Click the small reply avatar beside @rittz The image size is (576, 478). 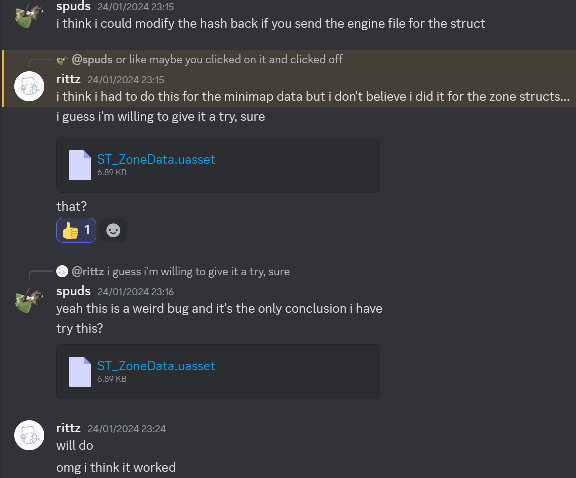click(x=62, y=271)
